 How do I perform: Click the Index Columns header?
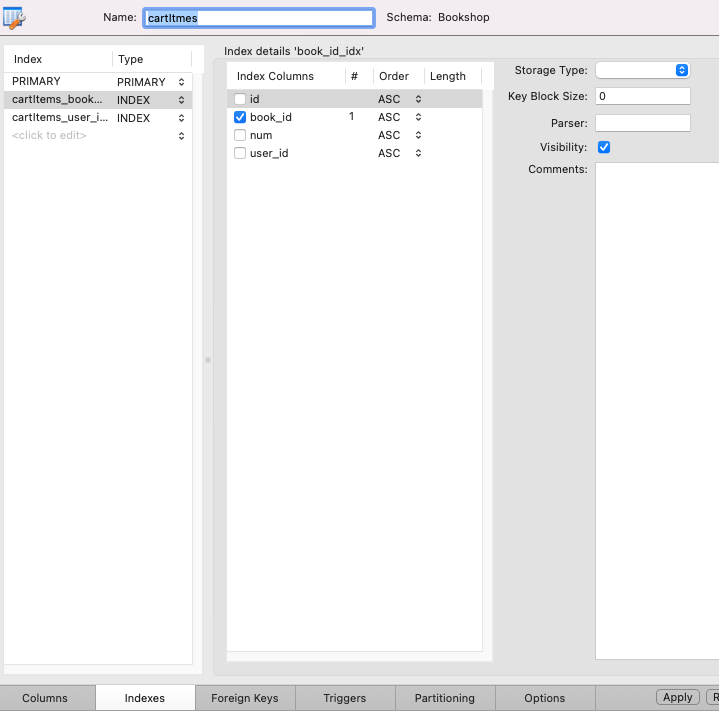pos(286,76)
